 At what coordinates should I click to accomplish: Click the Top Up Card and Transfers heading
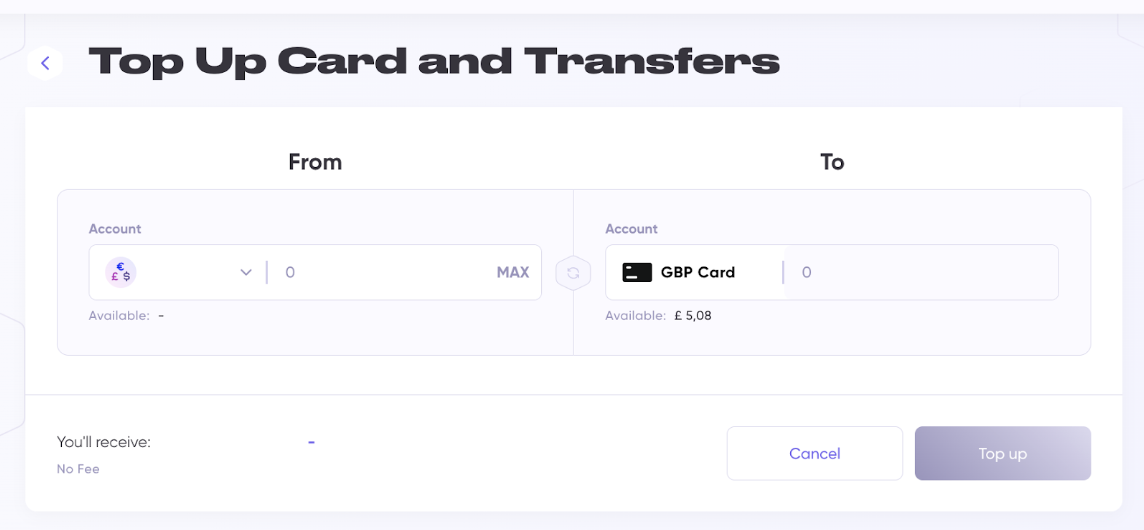434,62
